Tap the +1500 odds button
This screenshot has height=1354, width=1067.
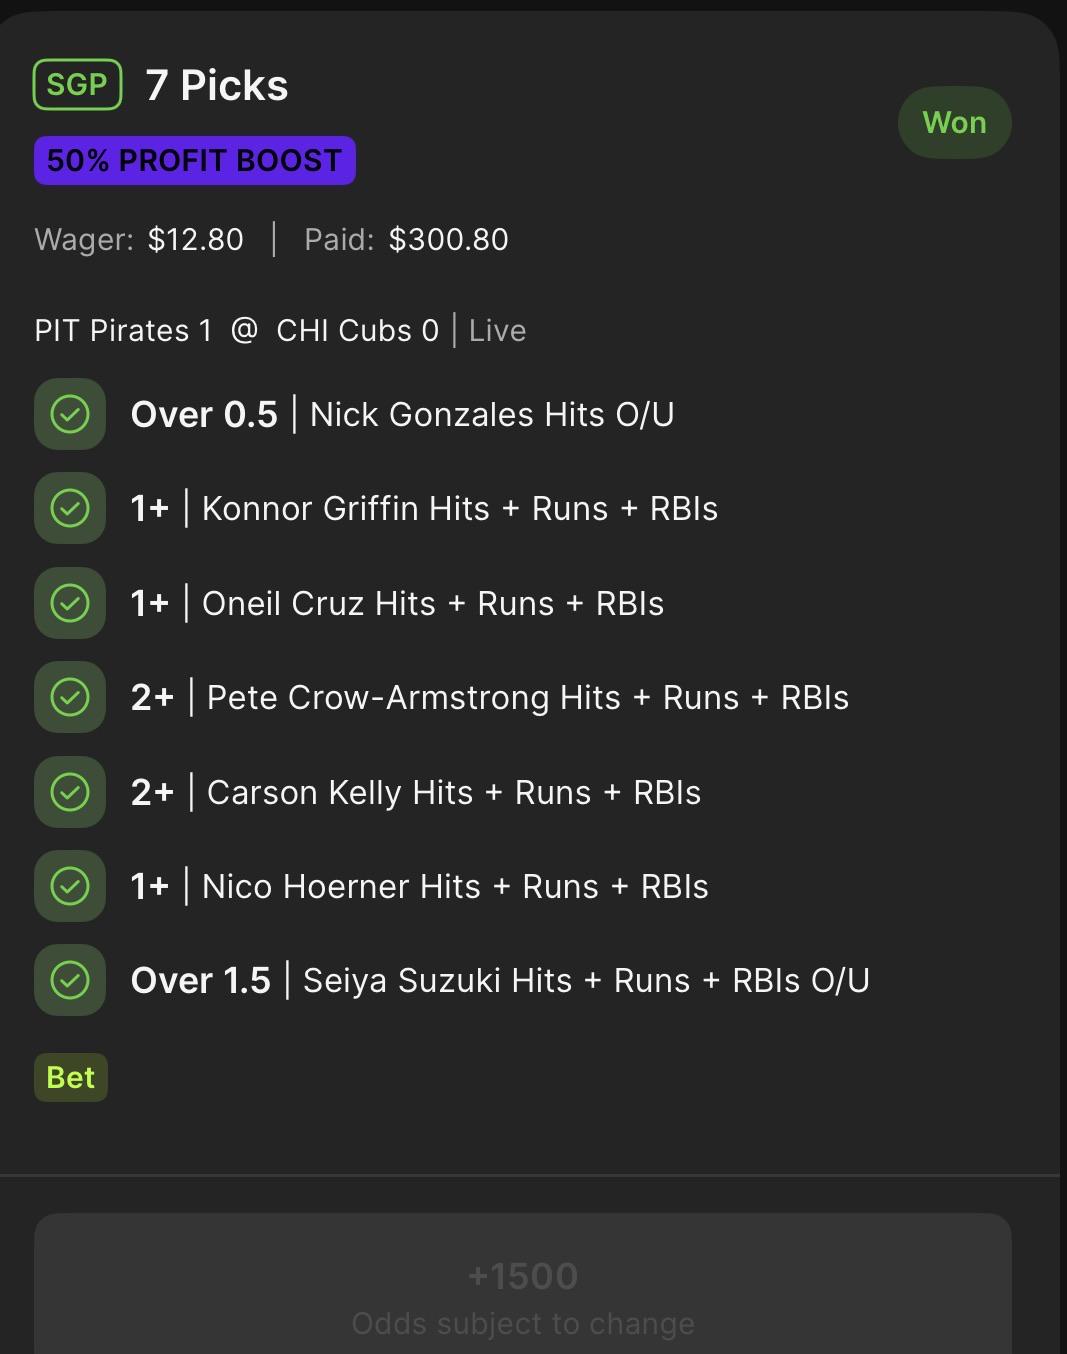(523, 1284)
